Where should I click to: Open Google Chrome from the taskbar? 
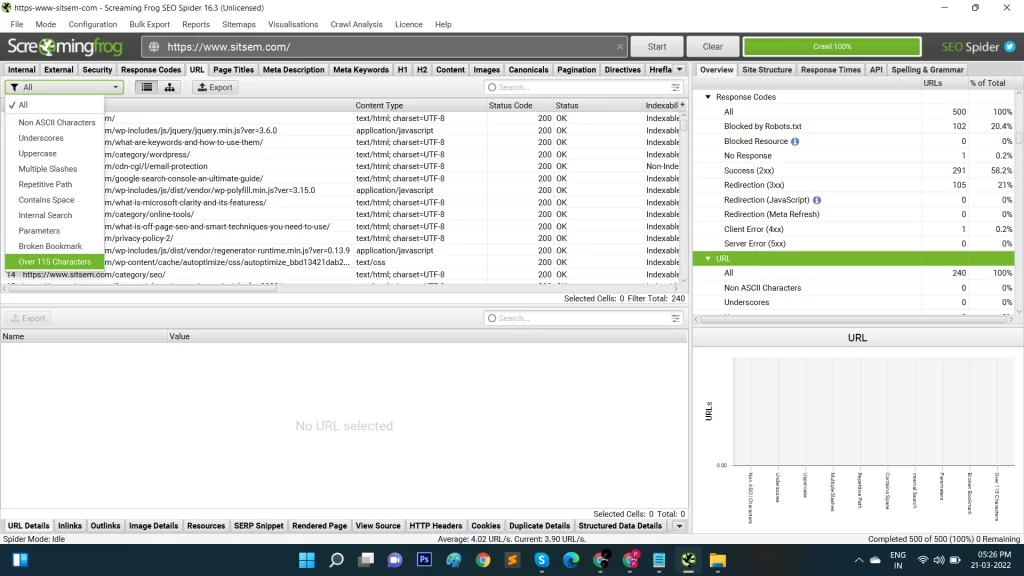[483, 560]
